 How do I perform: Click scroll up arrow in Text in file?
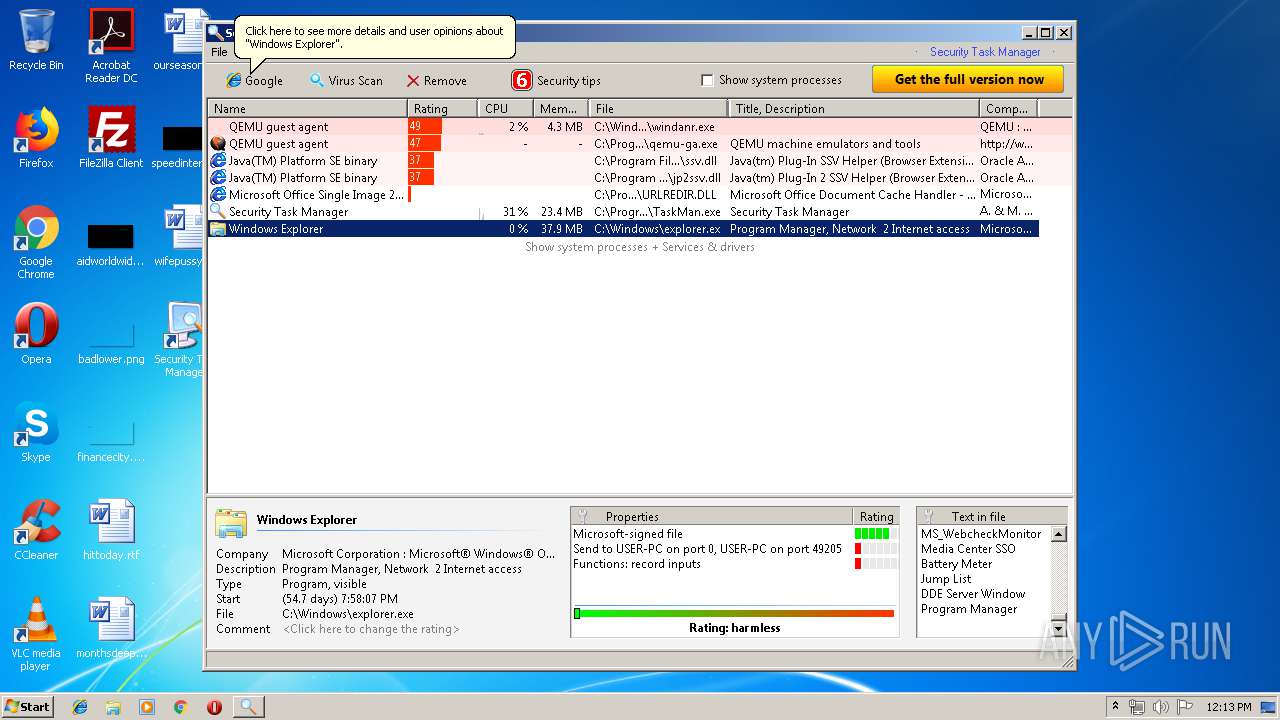click(1058, 534)
